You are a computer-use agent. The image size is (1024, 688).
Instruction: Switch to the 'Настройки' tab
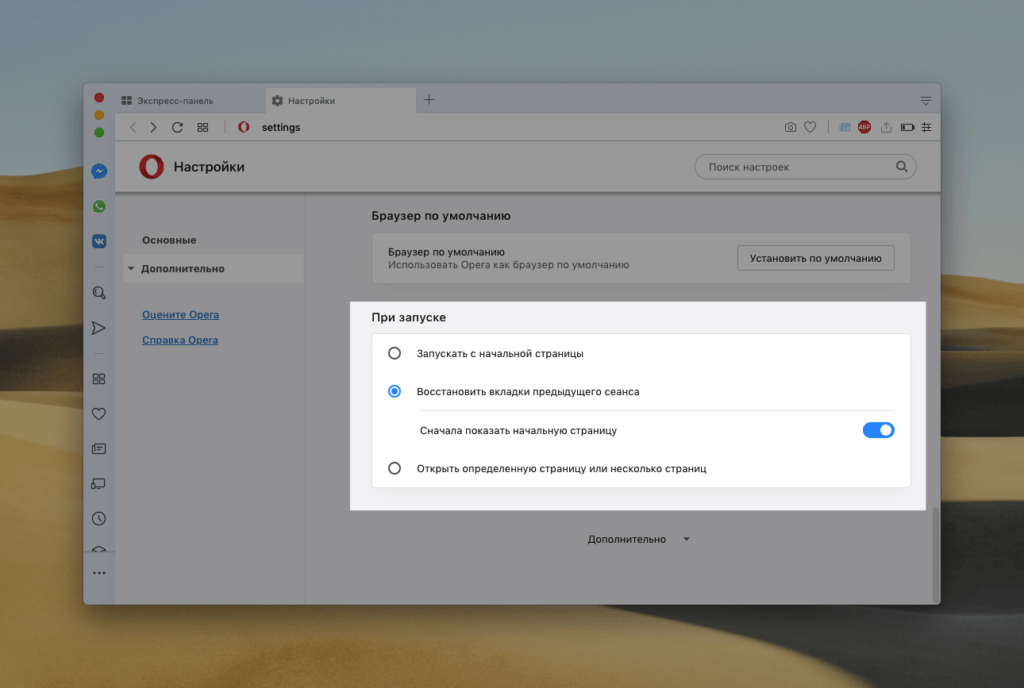tap(340, 101)
